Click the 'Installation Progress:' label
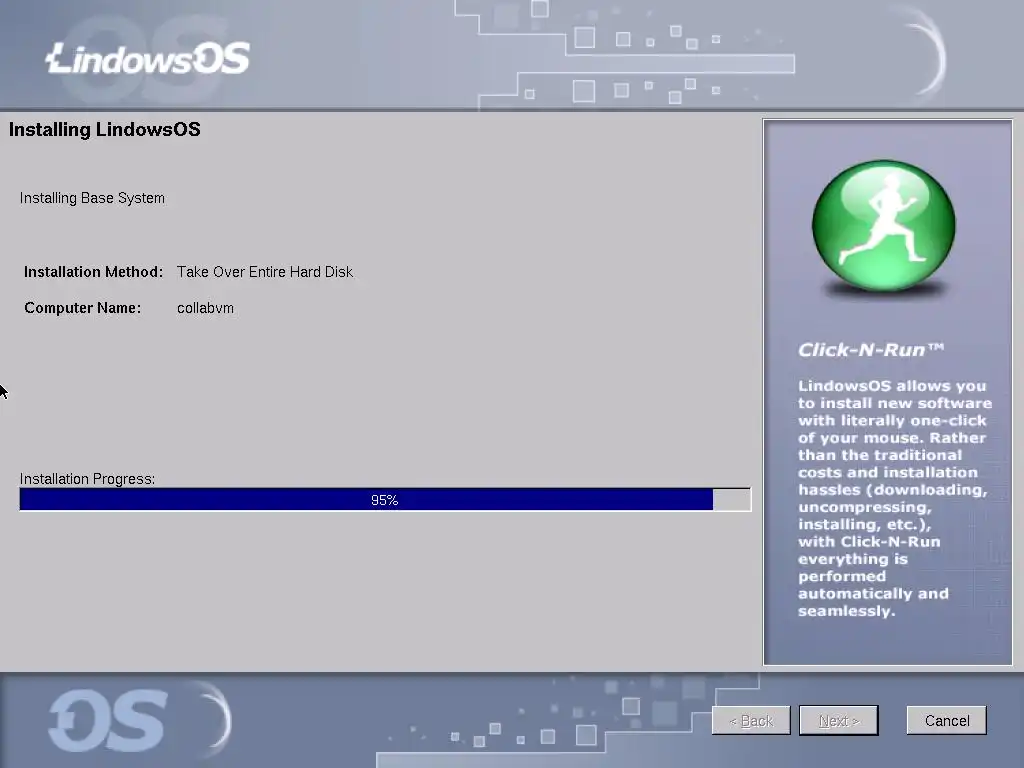1024x768 pixels. (87, 479)
